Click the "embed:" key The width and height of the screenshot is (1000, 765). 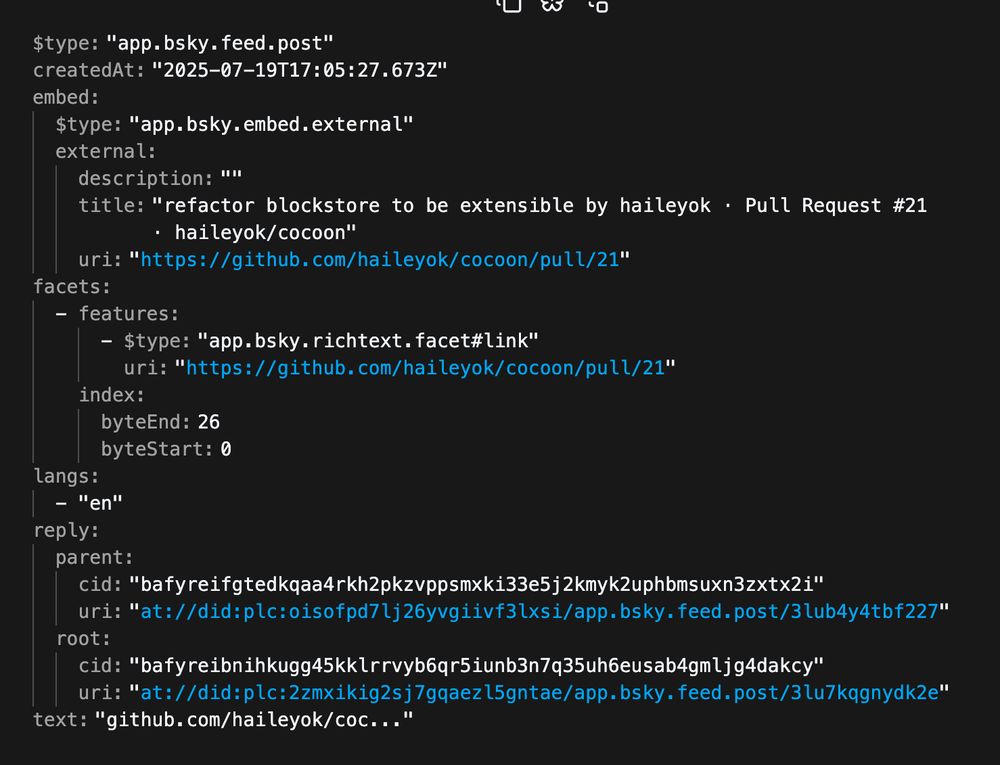tap(66, 98)
